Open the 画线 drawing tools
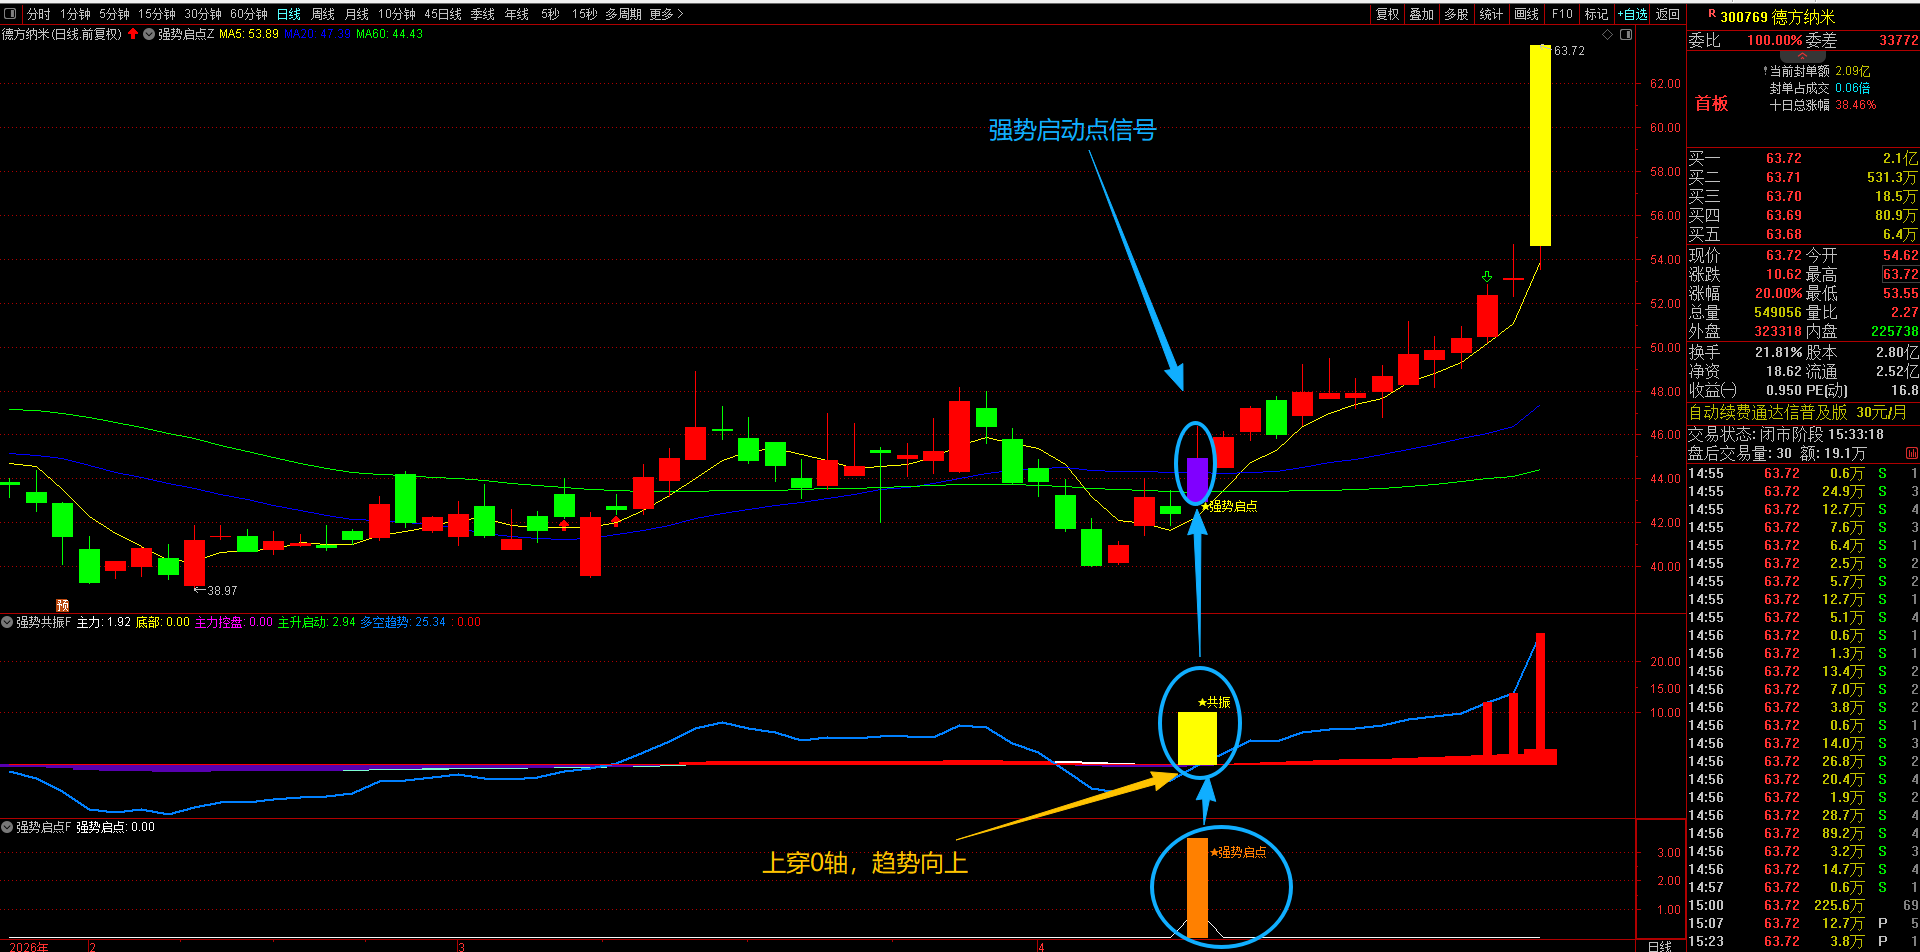The width and height of the screenshot is (1920, 952). pyautogui.click(x=1526, y=14)
